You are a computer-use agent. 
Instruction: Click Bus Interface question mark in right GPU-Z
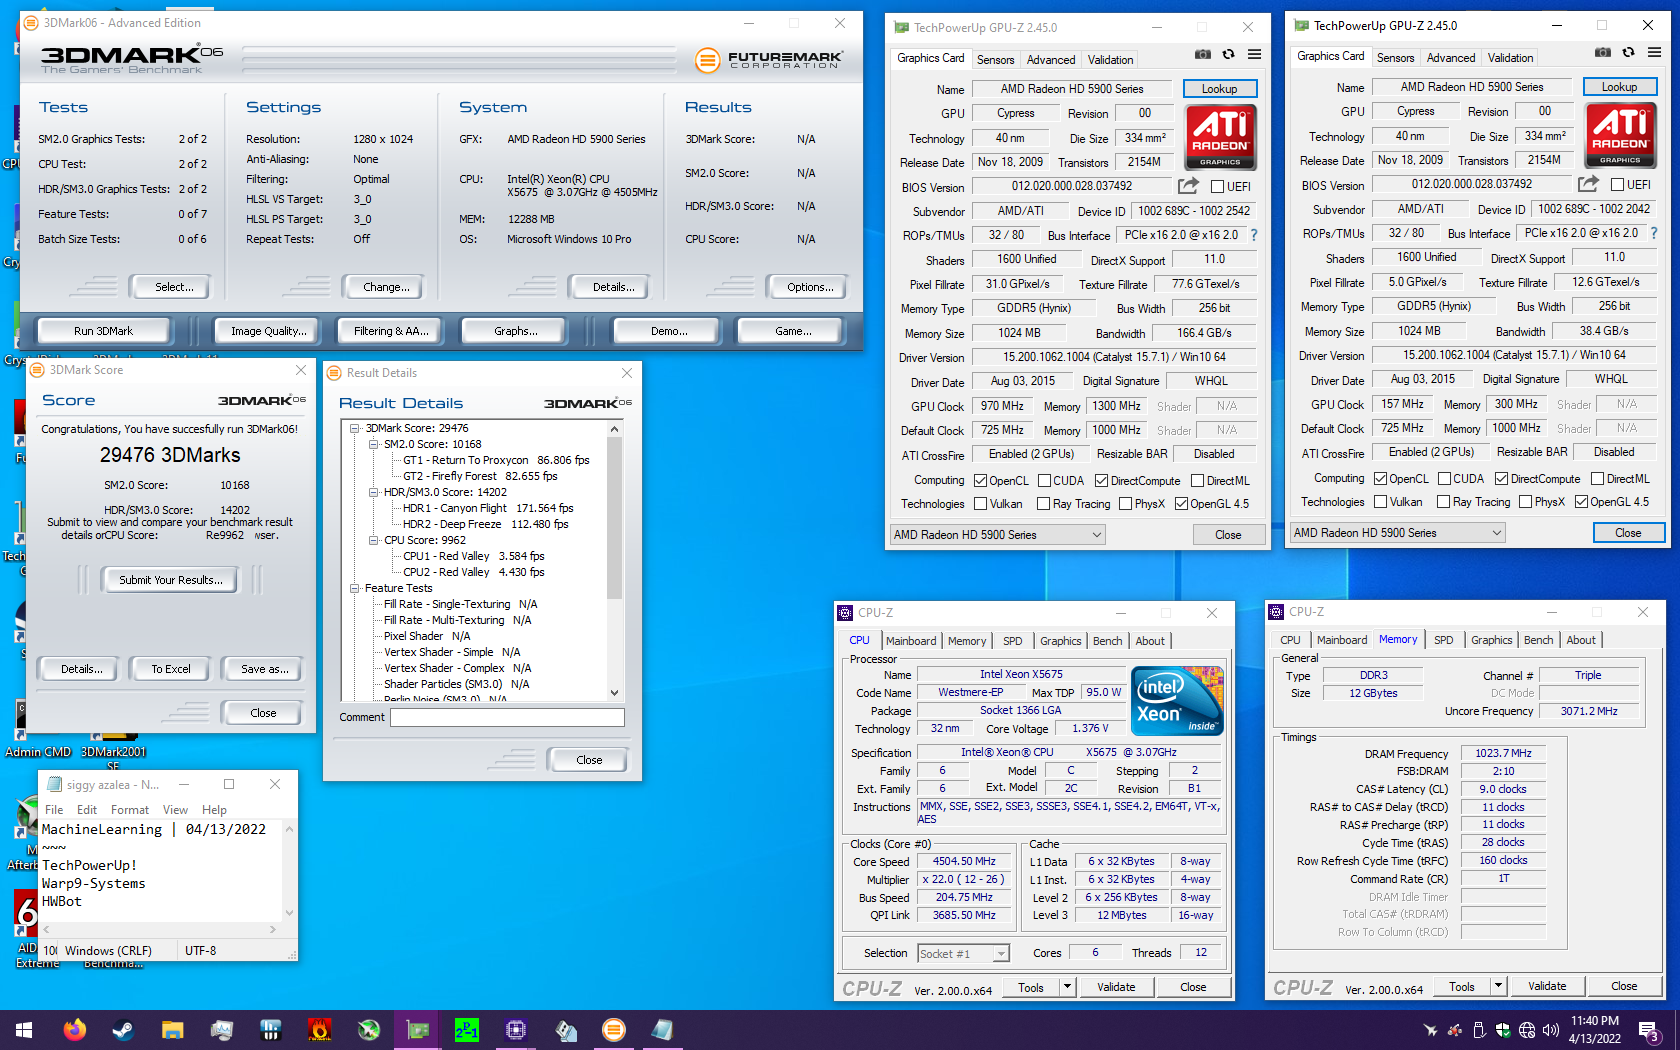tap(1654, 233)
